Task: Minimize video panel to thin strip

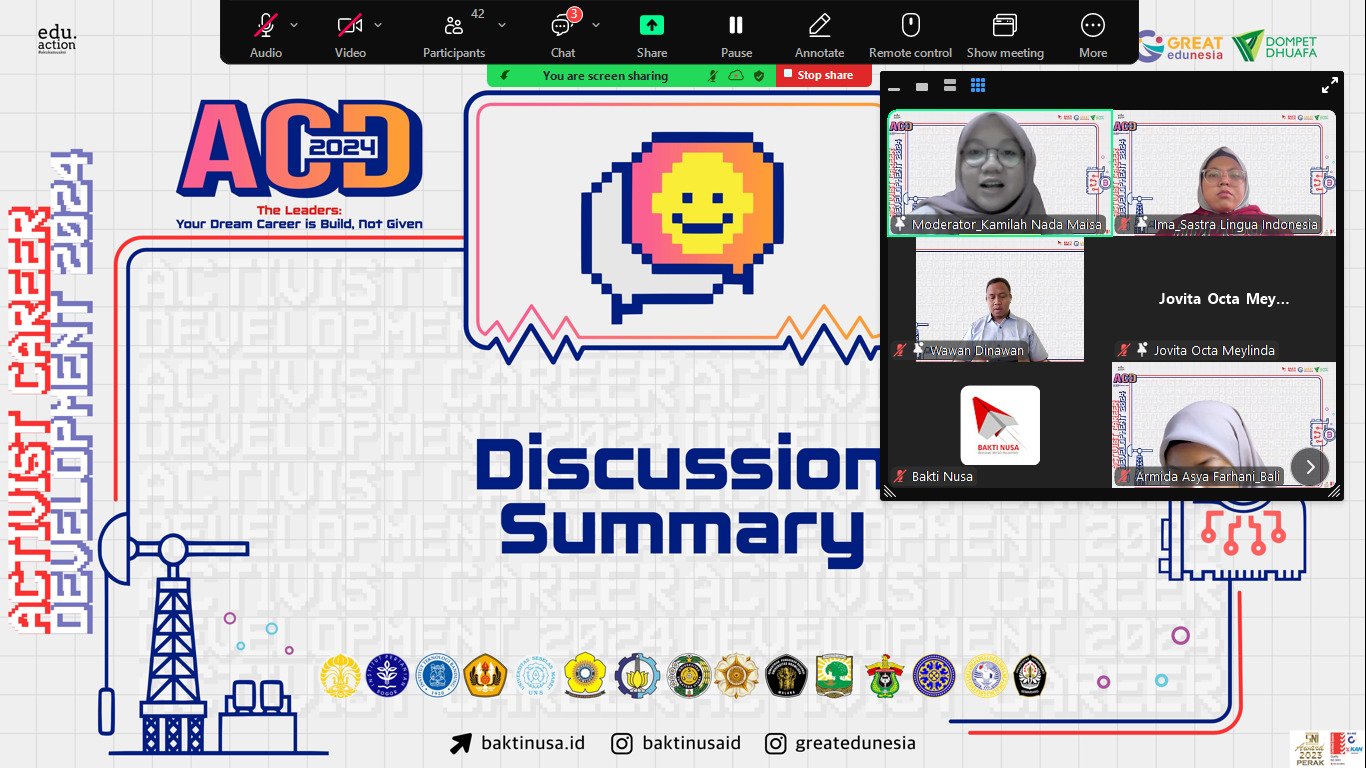Action: pos(894,87)
